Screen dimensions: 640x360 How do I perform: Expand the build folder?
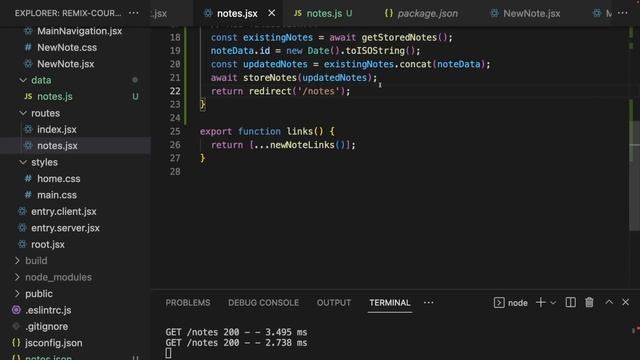[x=36, y=260]
